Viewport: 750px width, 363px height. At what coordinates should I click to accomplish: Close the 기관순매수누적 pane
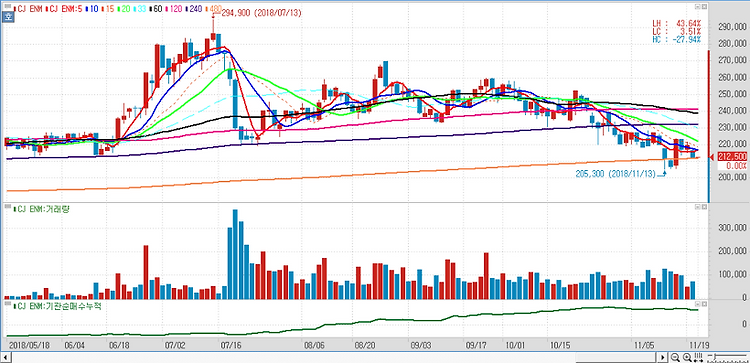tap(705, 304)
